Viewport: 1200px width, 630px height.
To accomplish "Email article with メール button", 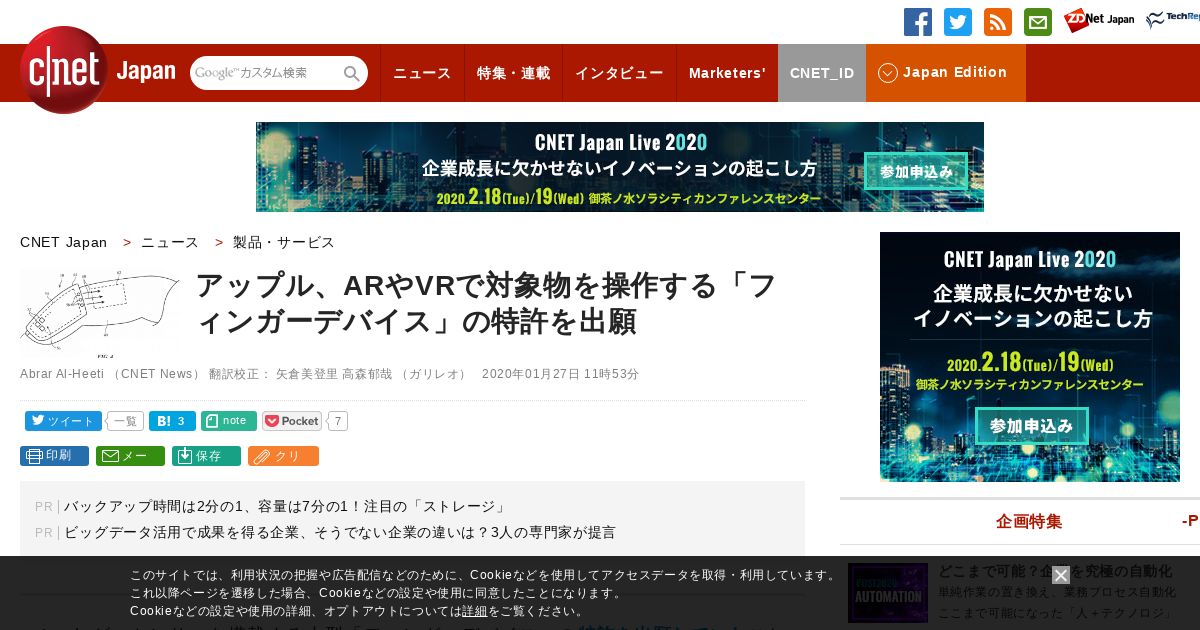I will pos(130,456).
